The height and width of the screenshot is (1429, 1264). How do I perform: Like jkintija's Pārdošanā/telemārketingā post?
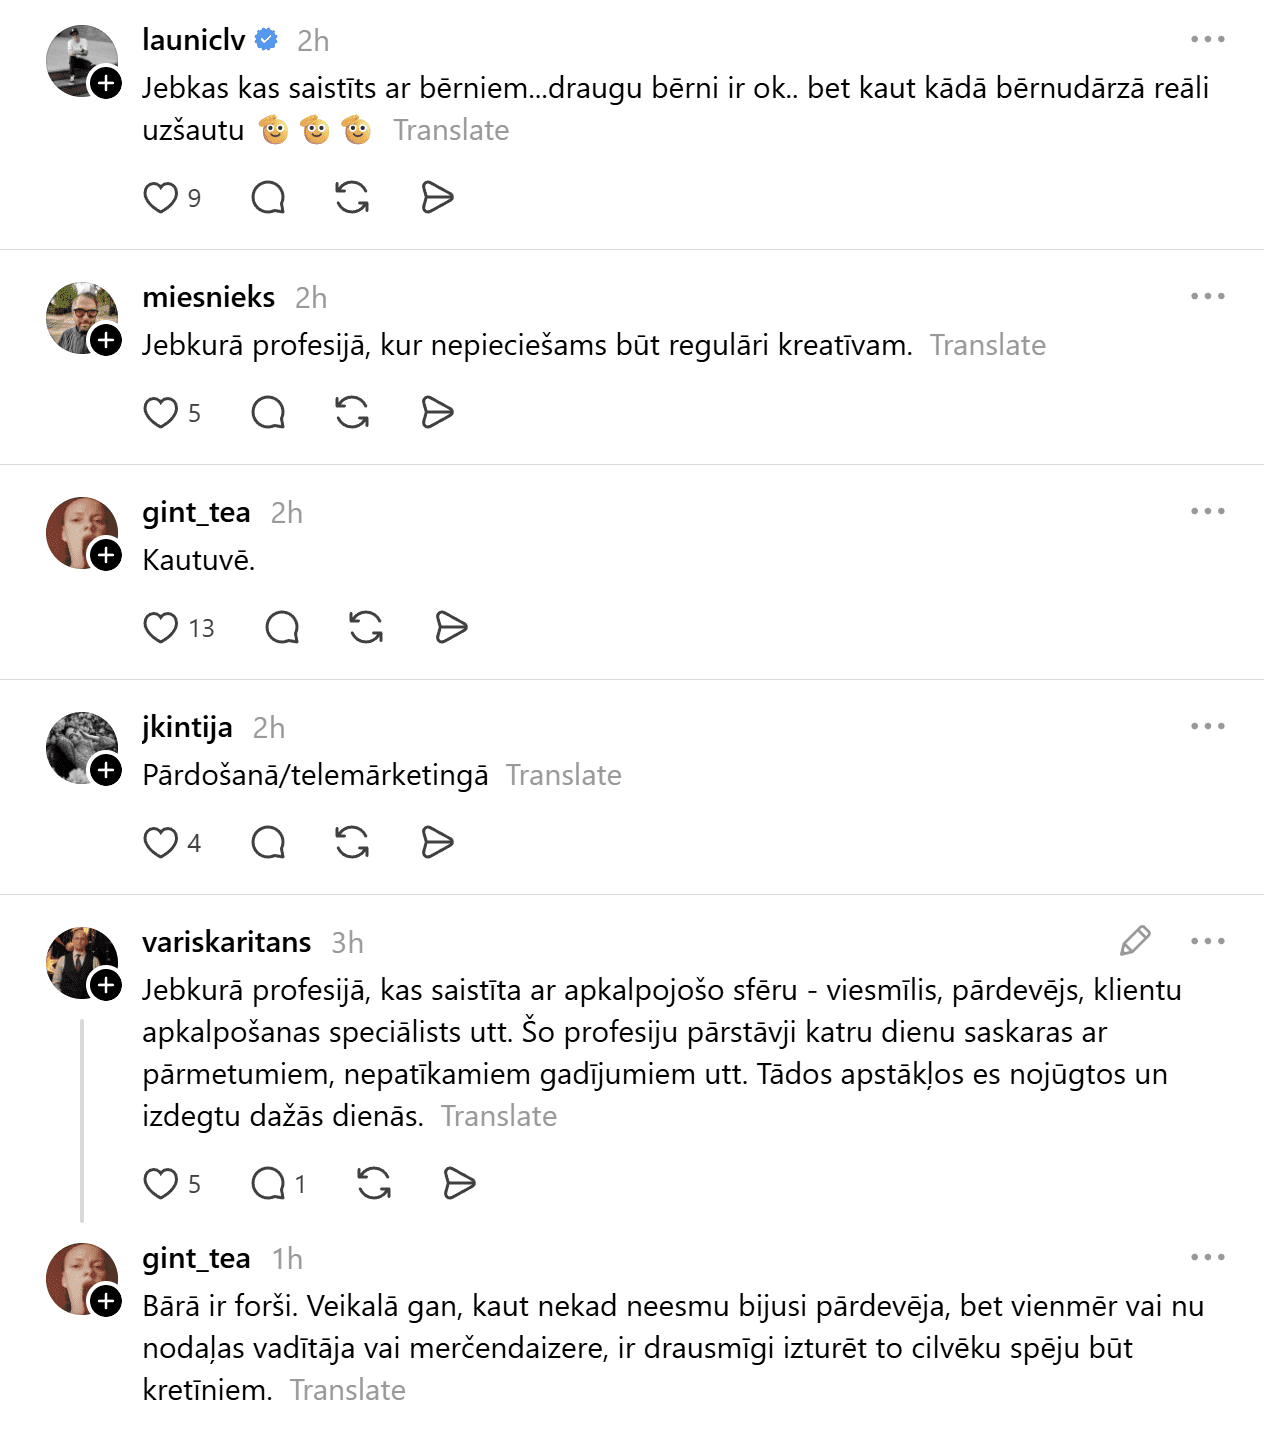pyautogui.click(x=161, y=843)
